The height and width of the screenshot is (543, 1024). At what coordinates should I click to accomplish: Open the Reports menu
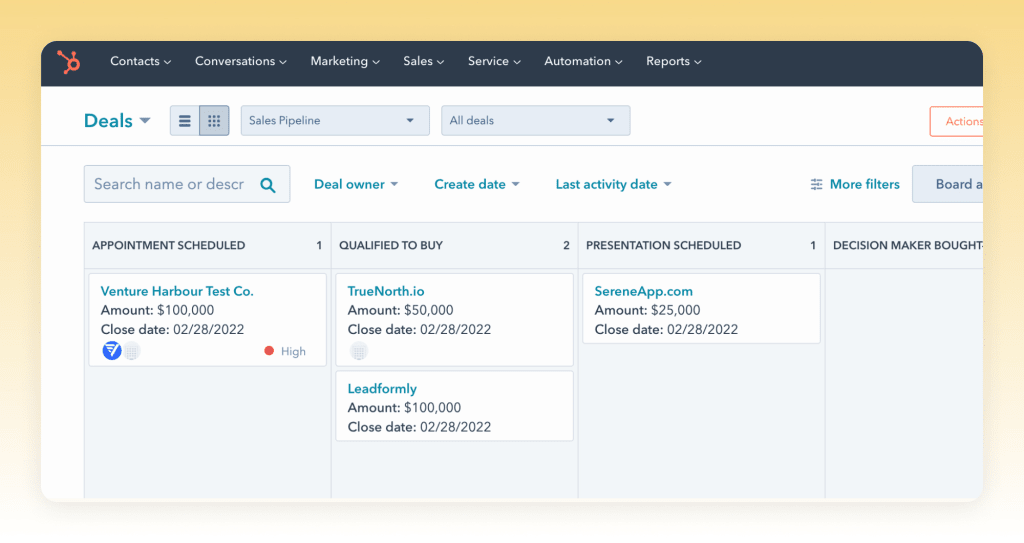pyautogui.click(x=673, y=61)
